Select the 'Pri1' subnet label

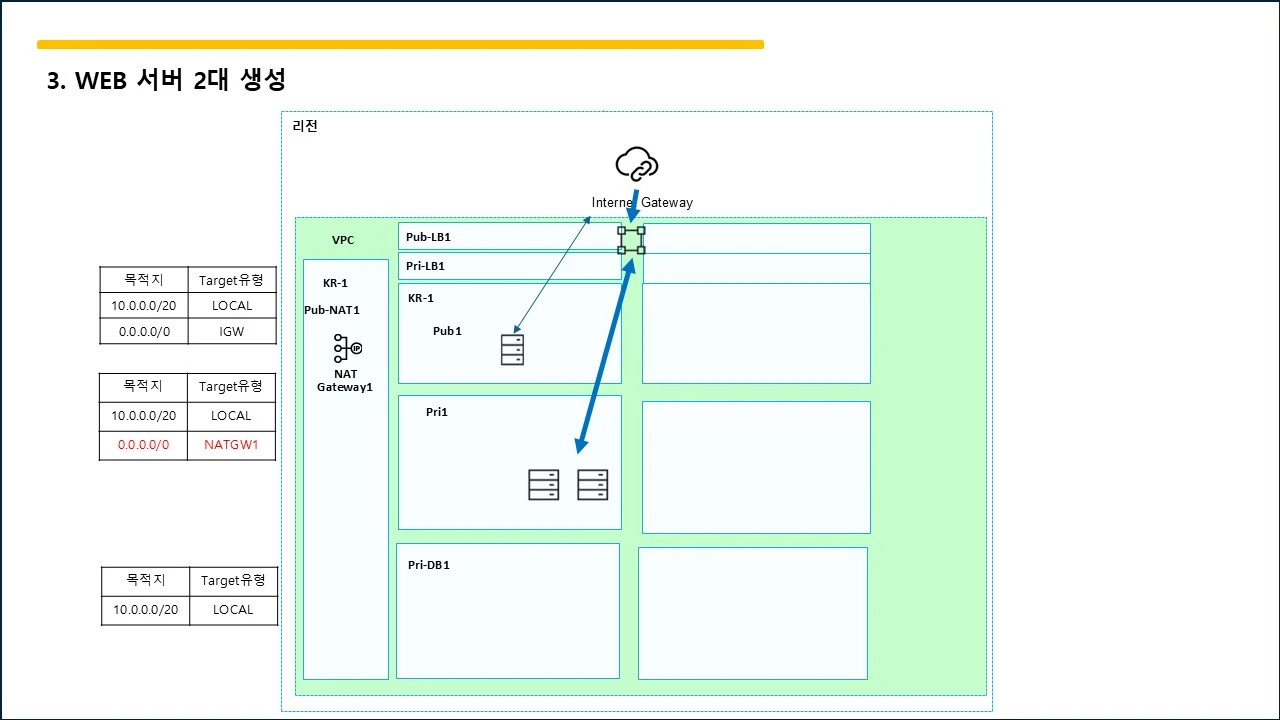tap(437, 412)
